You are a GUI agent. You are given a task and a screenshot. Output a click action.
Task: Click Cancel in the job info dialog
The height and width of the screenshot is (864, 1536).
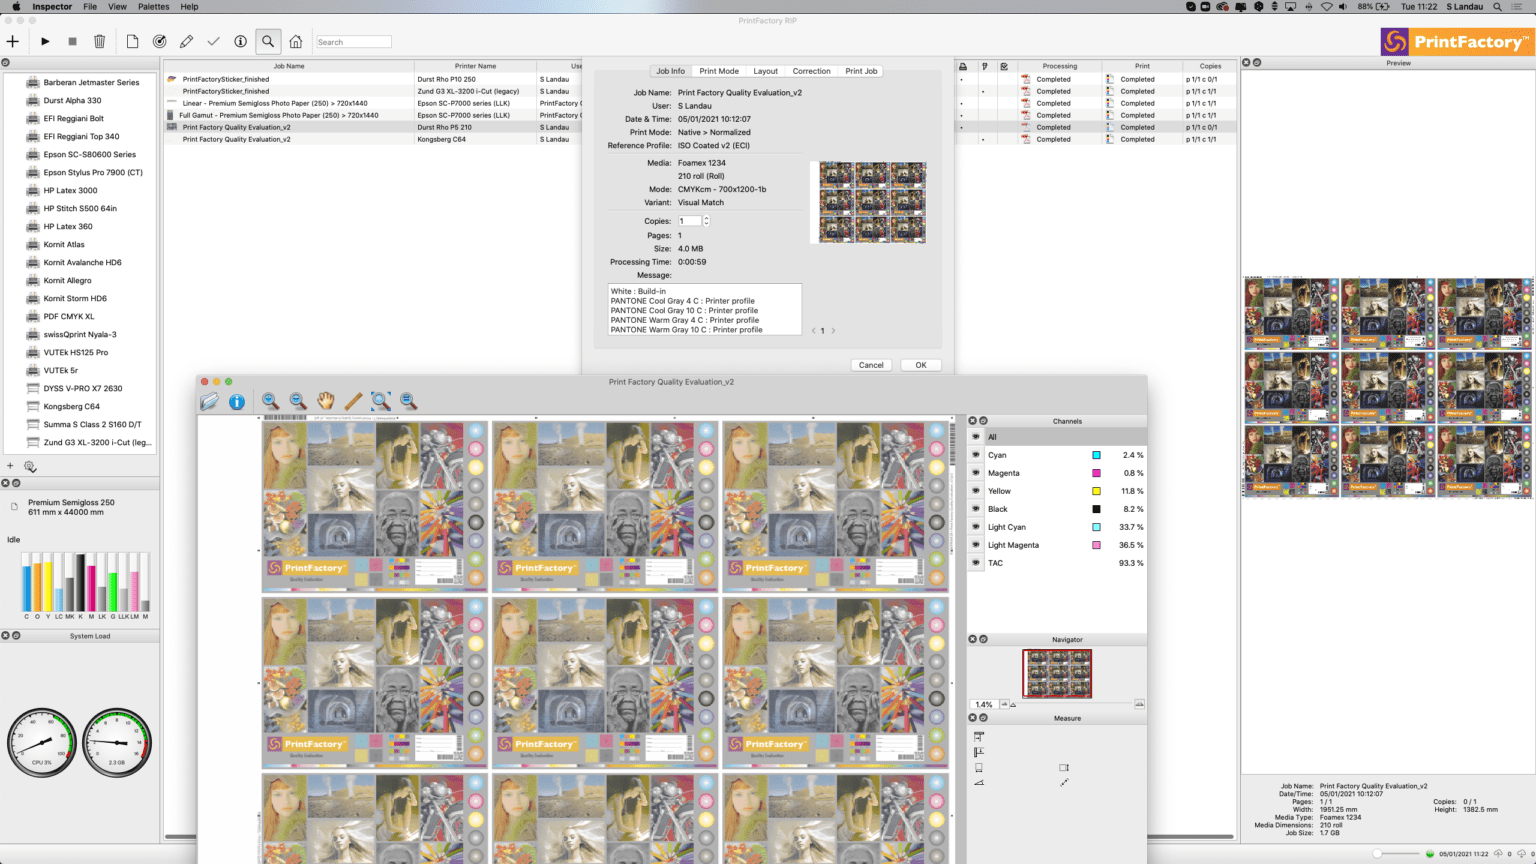coord(870,364)
